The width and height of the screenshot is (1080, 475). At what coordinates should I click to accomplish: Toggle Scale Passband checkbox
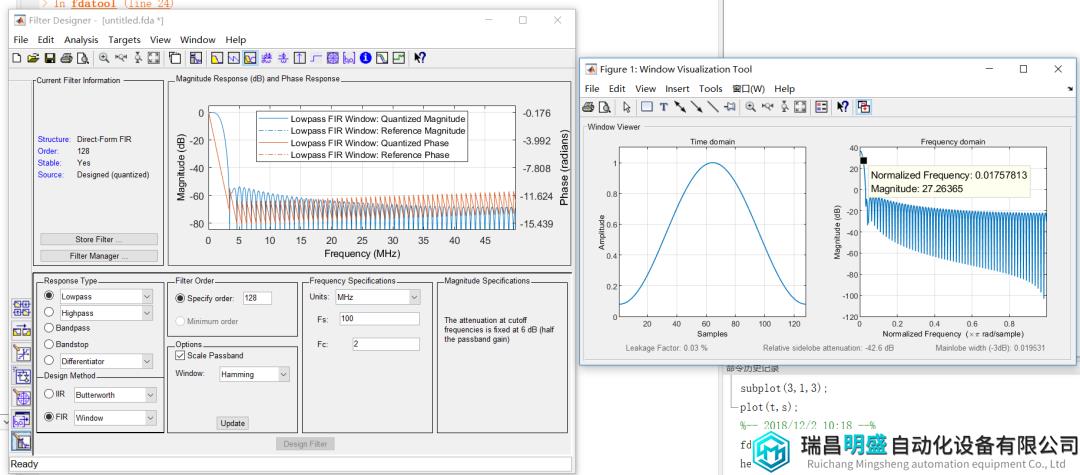click(x=180, y=355)
